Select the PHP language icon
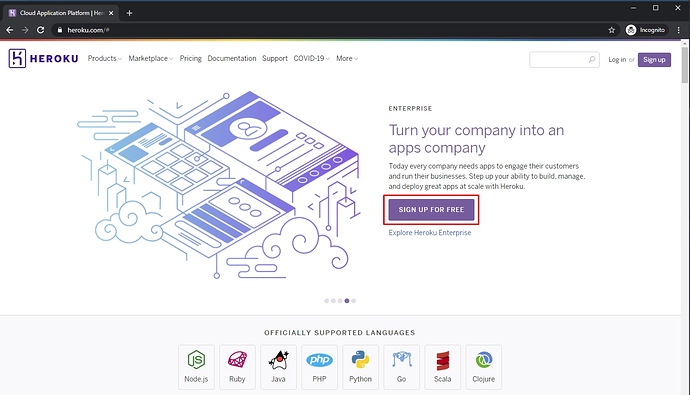This screenshot has width=690, height=395. [x=319, y=360]
